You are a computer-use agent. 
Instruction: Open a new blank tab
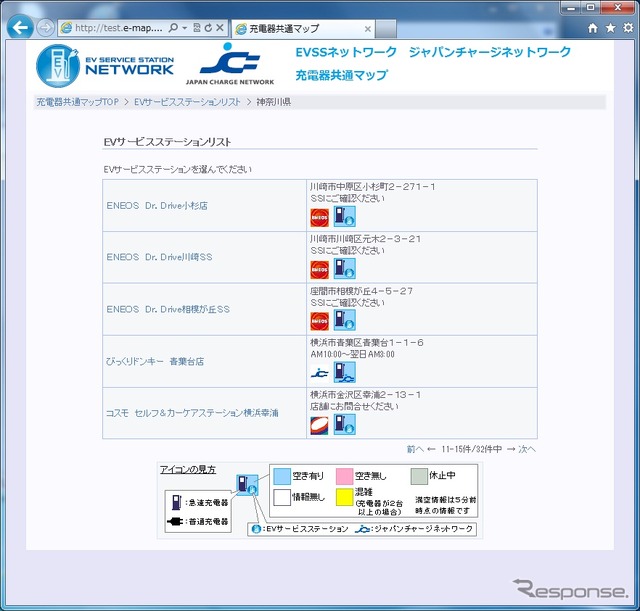(386, 29)
